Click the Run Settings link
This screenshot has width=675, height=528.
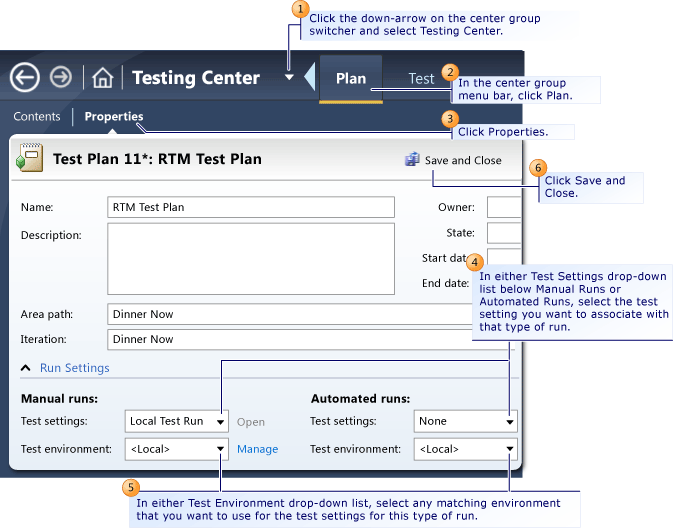tap(74, 368)
